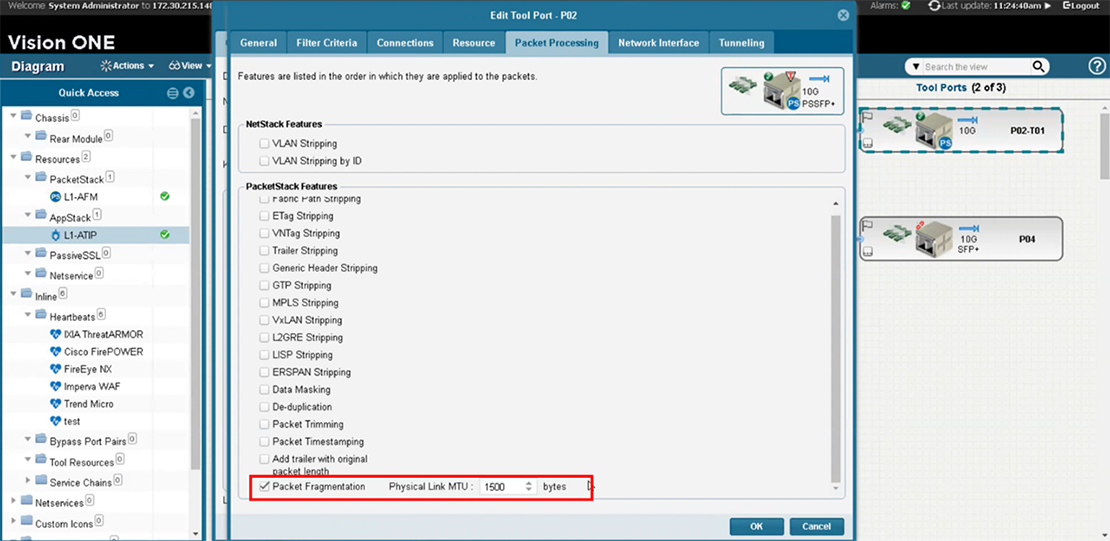1110x541 pixels.
Task: Enable the VLAN Stripping checkbox
Action: (x=264, y=143)
